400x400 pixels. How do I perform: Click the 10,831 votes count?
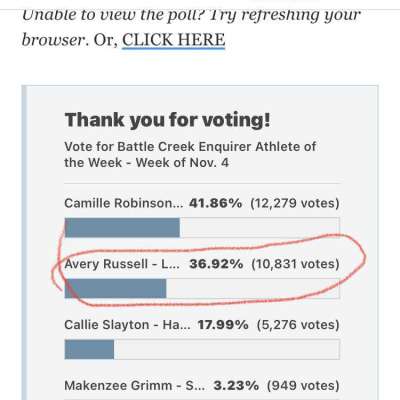click(295, 264)
